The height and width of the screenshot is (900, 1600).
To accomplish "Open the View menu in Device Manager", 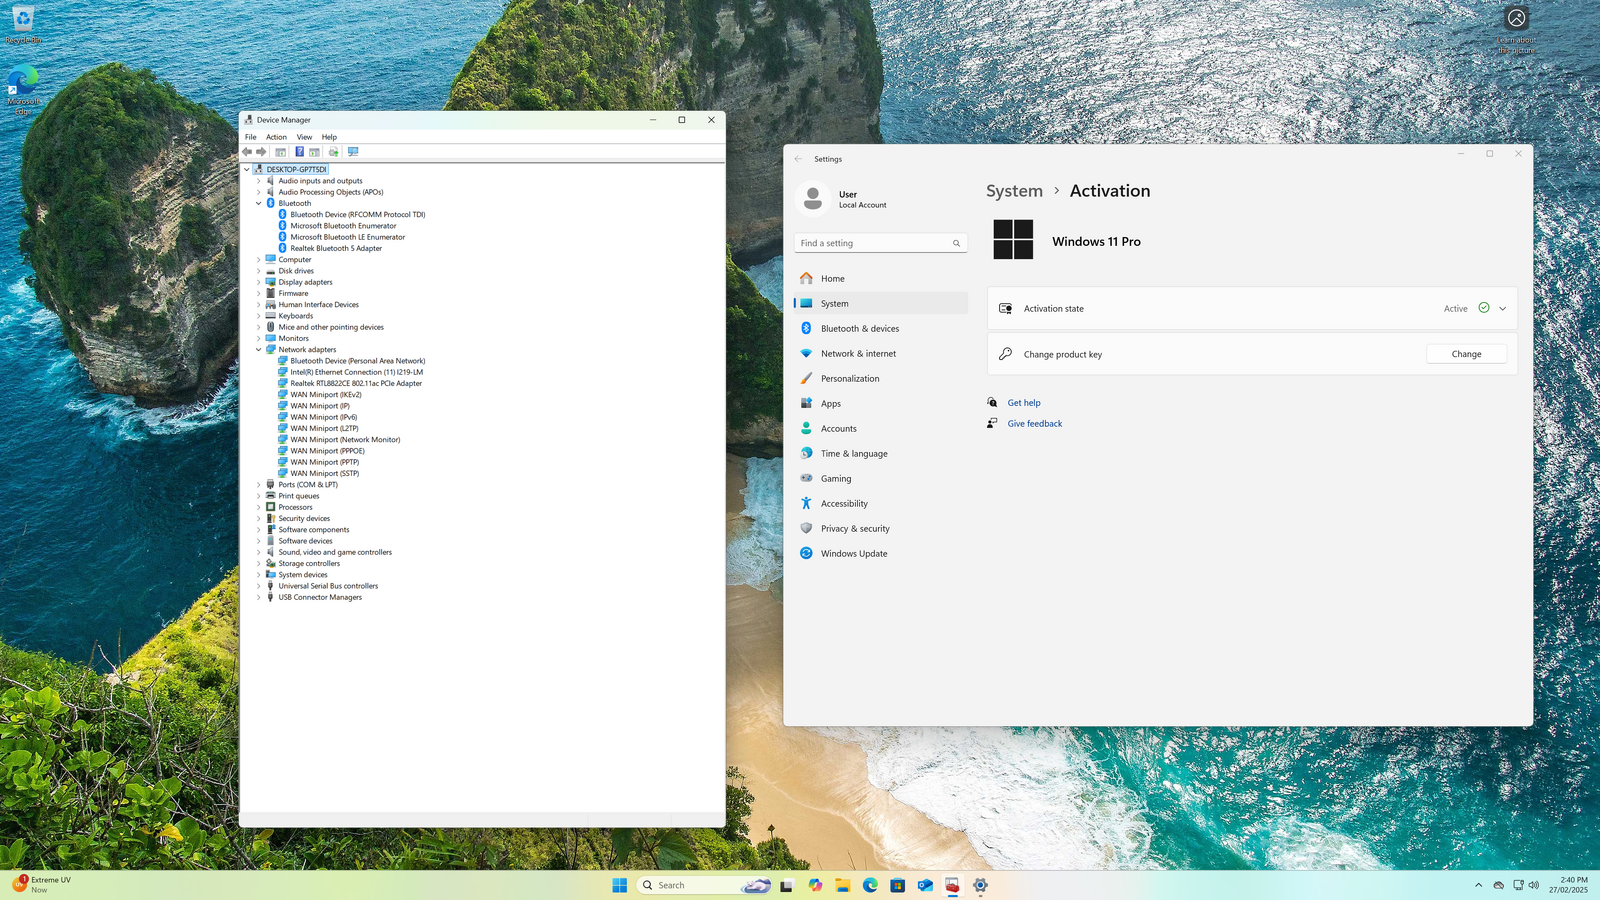I will (304, 137).
